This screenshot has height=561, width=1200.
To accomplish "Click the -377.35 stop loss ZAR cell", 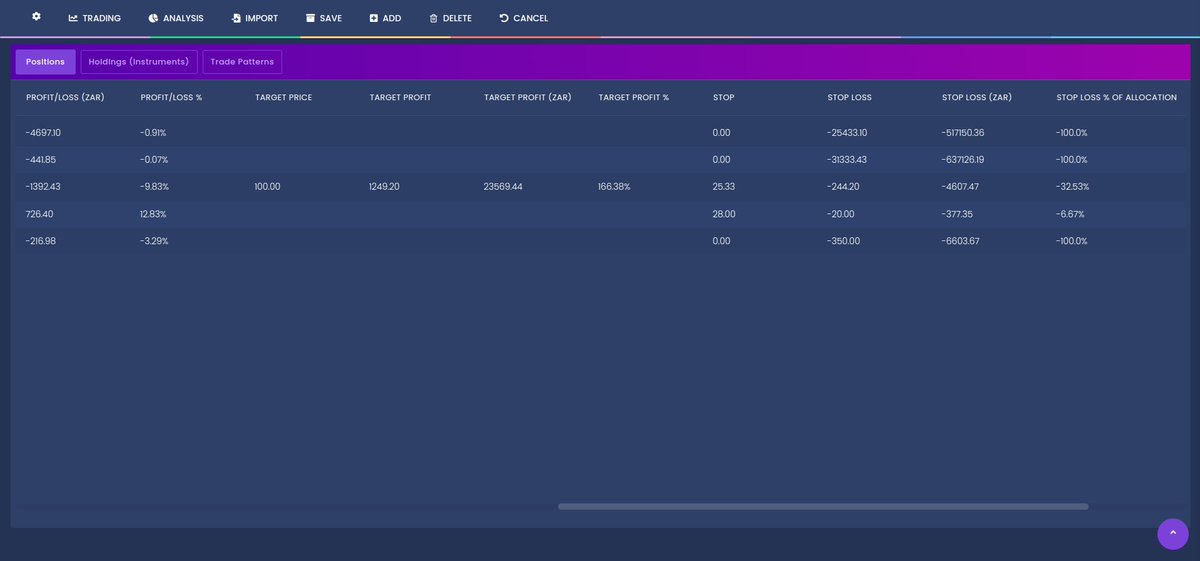I will tap(957, 214).
